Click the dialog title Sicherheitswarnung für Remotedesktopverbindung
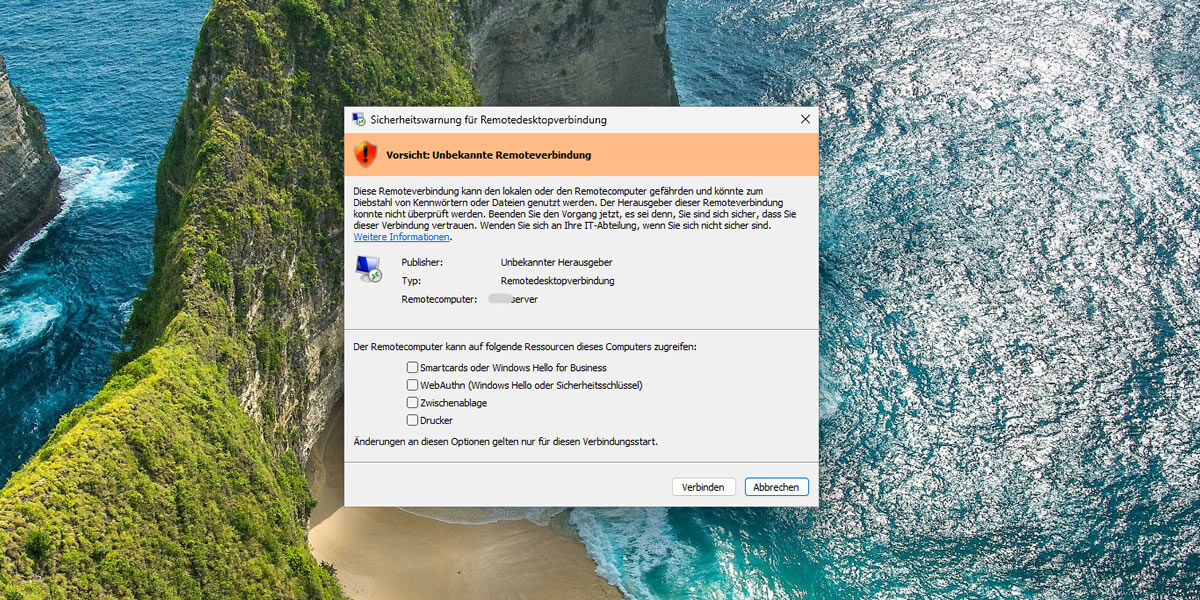The height and width of the screenshot is (600, 1200). (488, 120)
